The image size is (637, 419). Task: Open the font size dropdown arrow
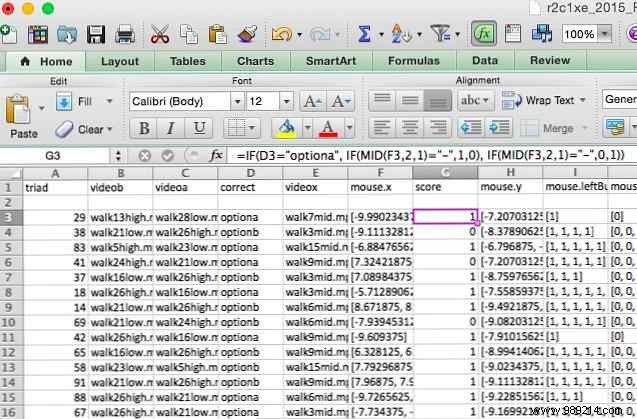click(286, 101)
